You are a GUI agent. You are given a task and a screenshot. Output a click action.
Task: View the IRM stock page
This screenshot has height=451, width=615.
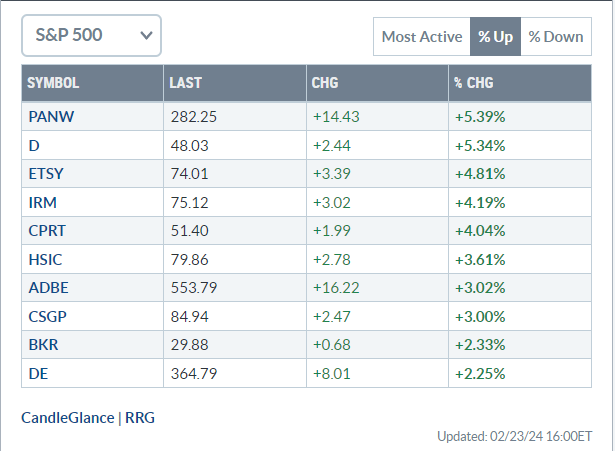42,202
